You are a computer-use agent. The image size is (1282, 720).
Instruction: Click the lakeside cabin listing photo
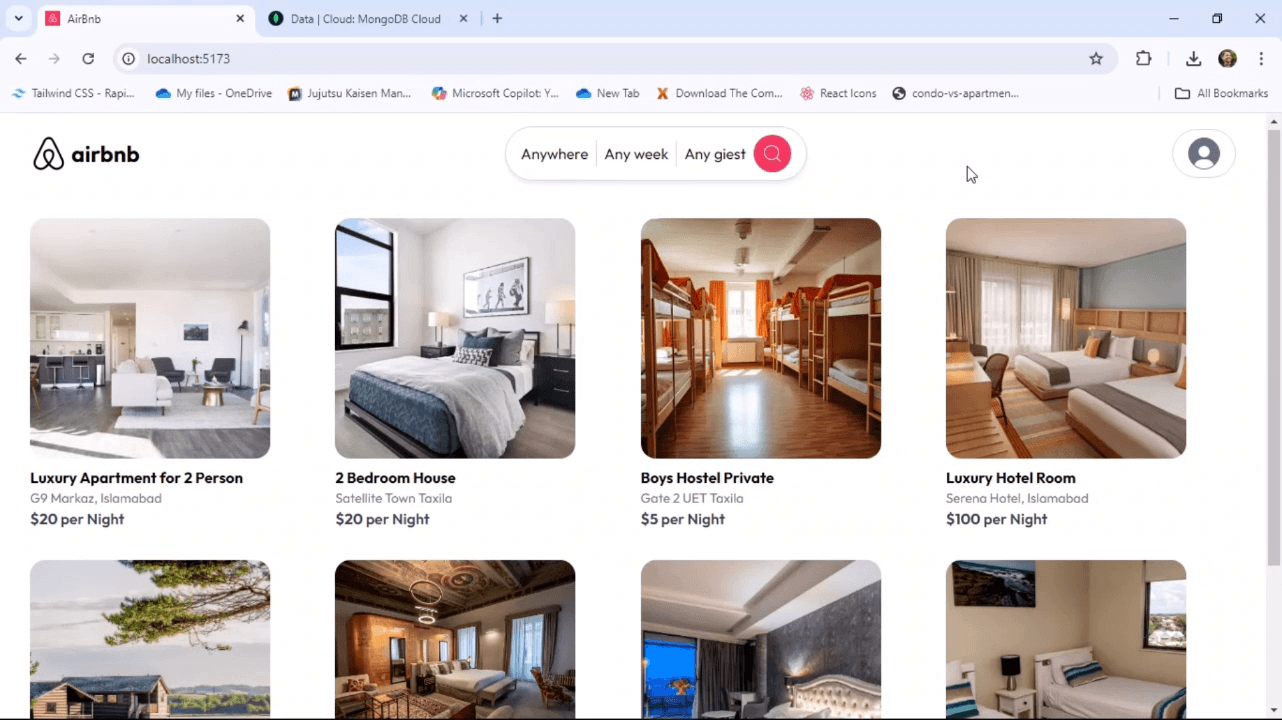150,639
